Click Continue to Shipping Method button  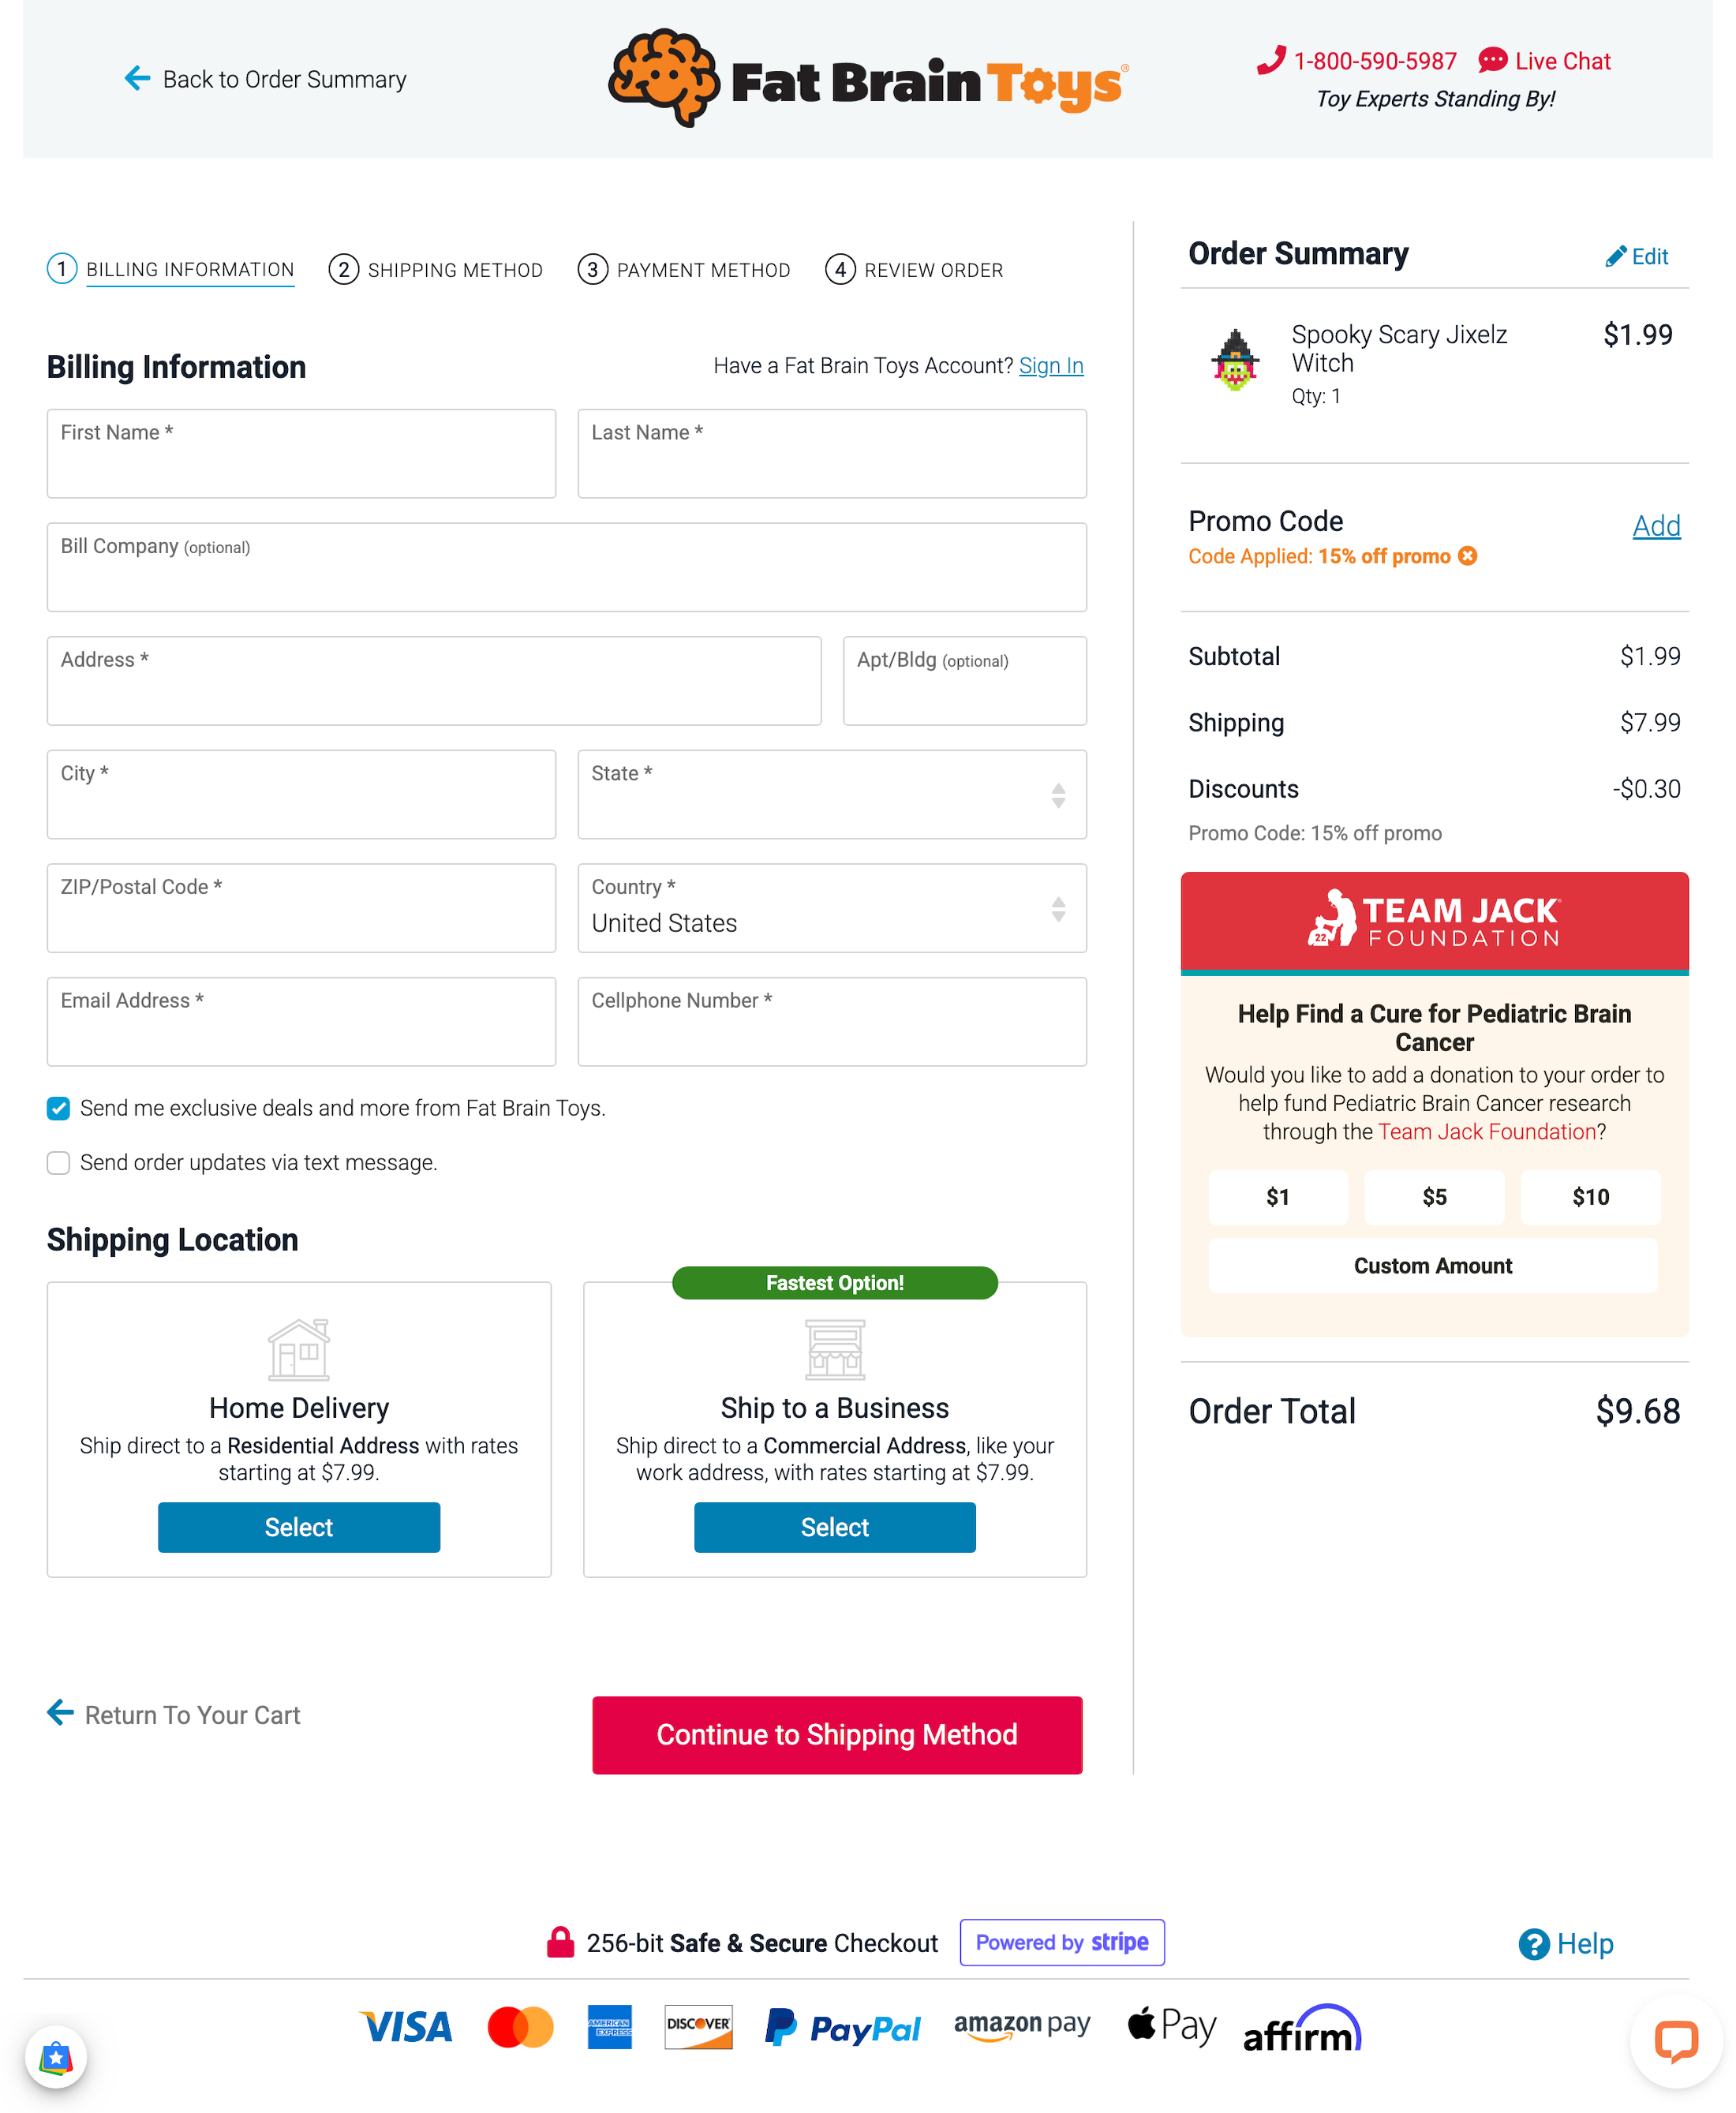coord(836,1734)
